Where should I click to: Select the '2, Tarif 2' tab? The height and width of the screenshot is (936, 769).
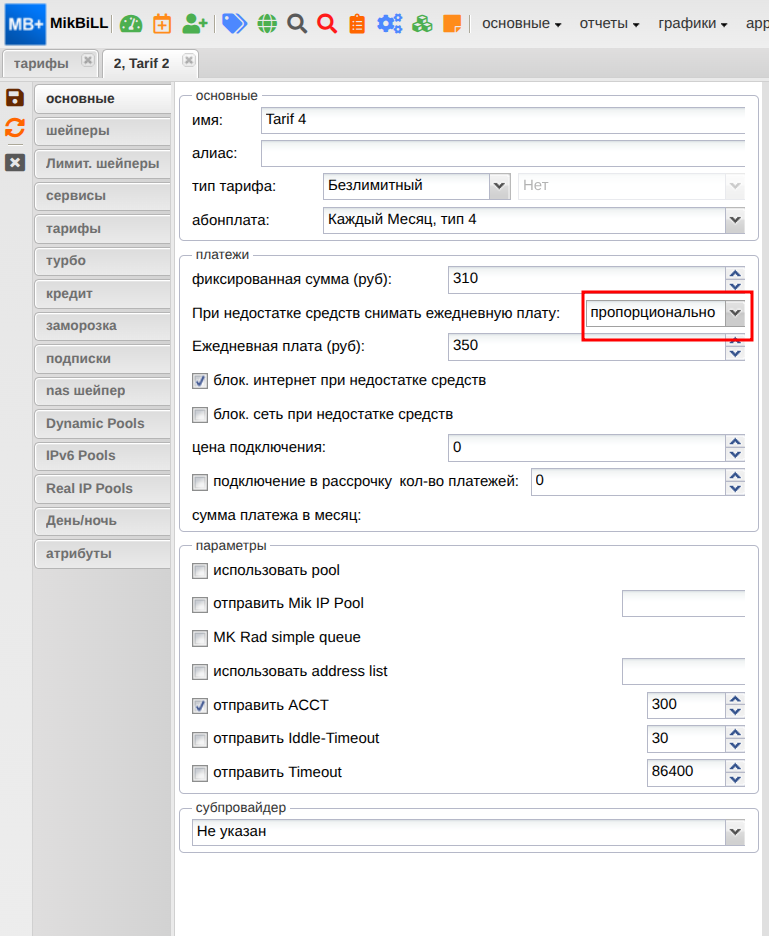click(x=142, y=63)
